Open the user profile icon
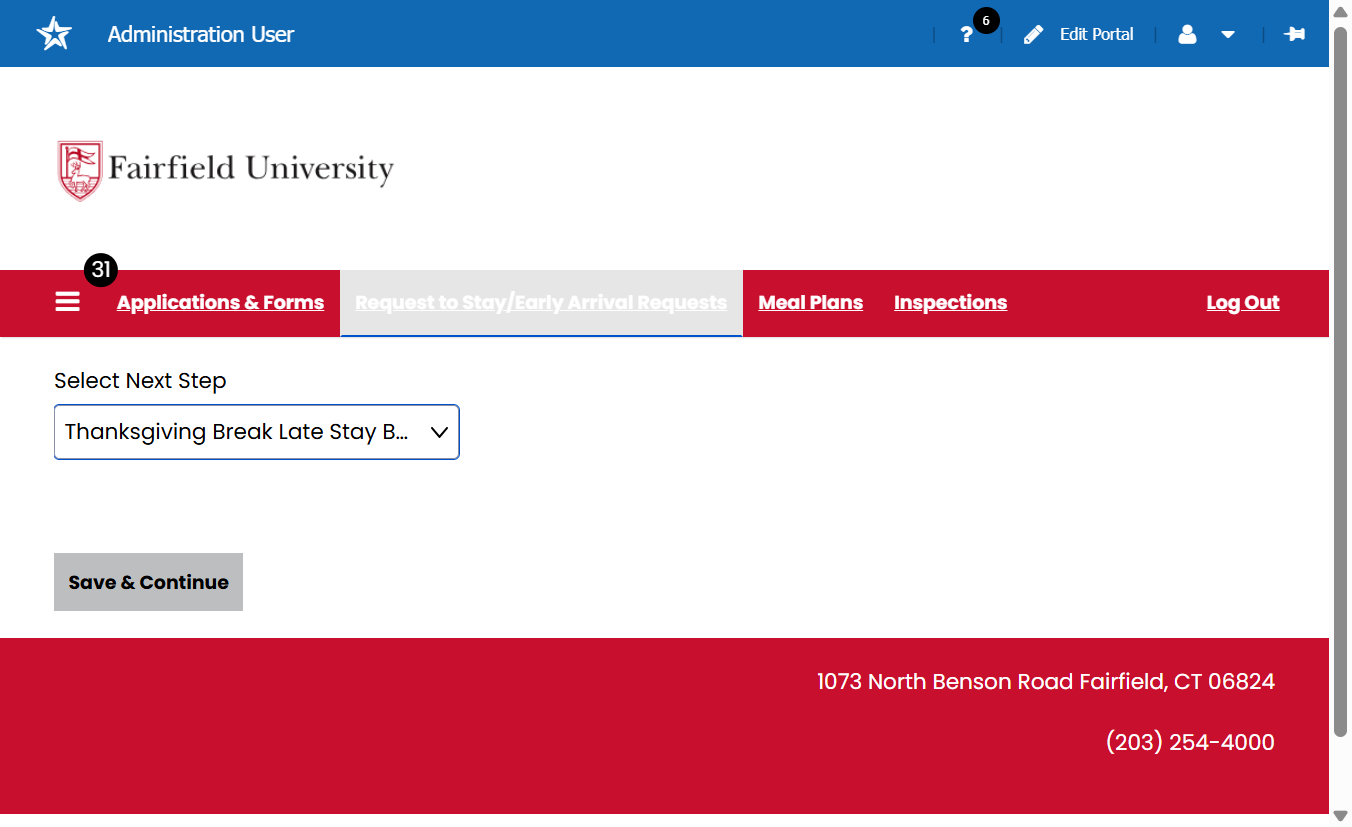 coord(1187,35)
